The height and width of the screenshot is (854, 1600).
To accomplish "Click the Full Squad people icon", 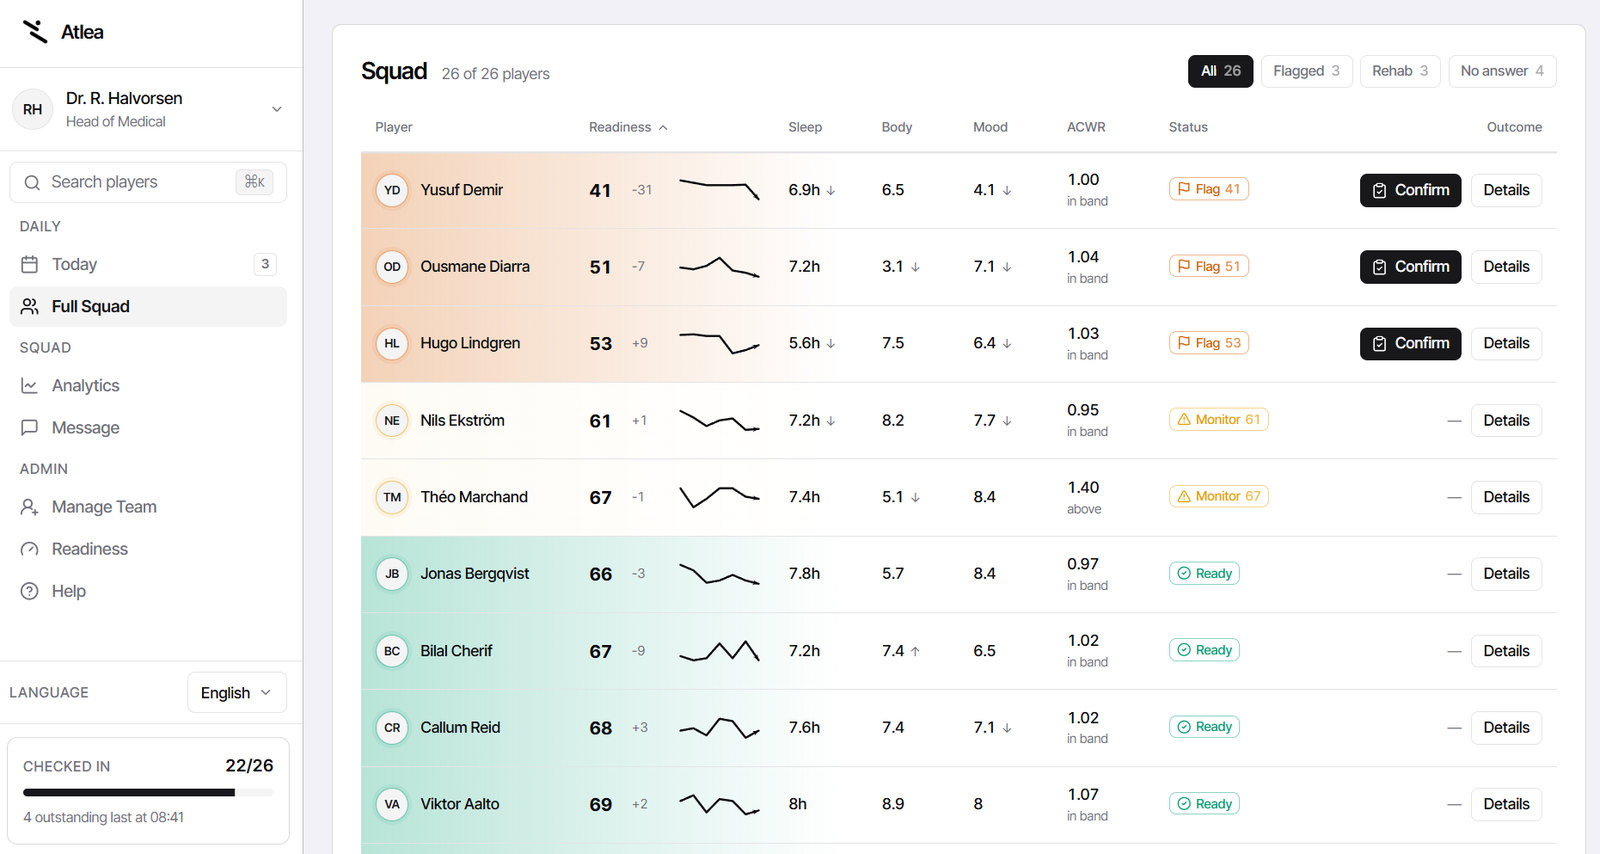I will click(30, 306).
